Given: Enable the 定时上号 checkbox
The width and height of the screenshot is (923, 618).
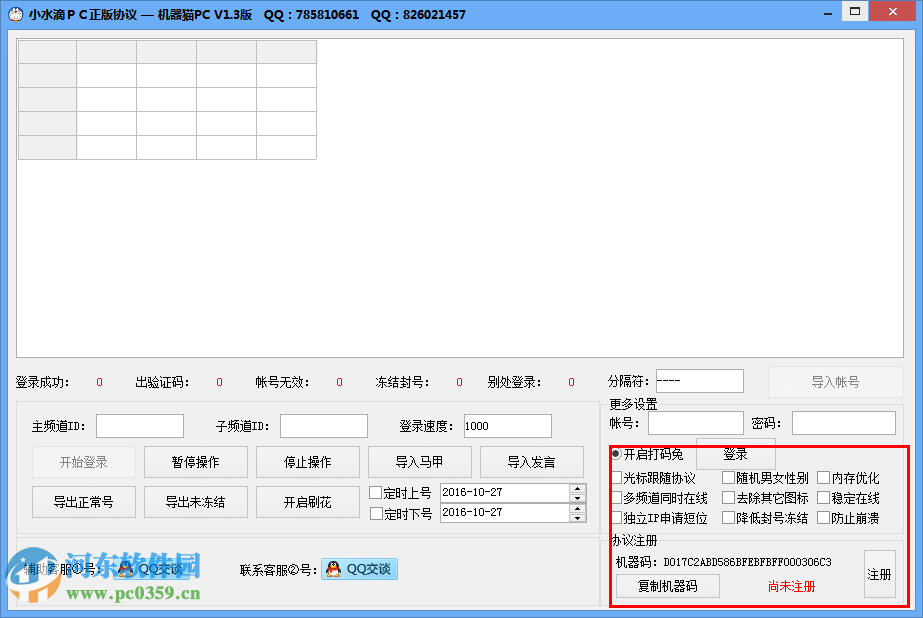Looking at the screenshot, I should click(375, 493).
